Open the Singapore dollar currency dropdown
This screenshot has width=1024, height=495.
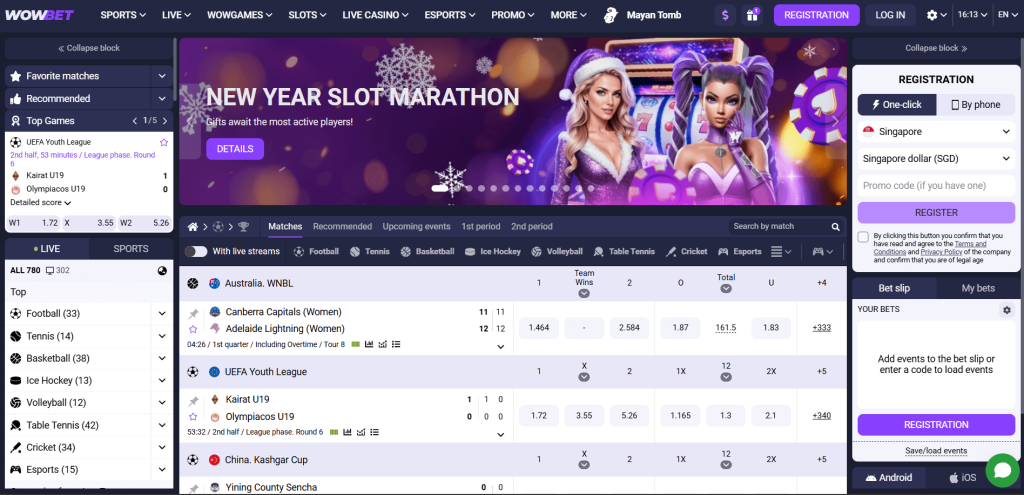[936, 158]
